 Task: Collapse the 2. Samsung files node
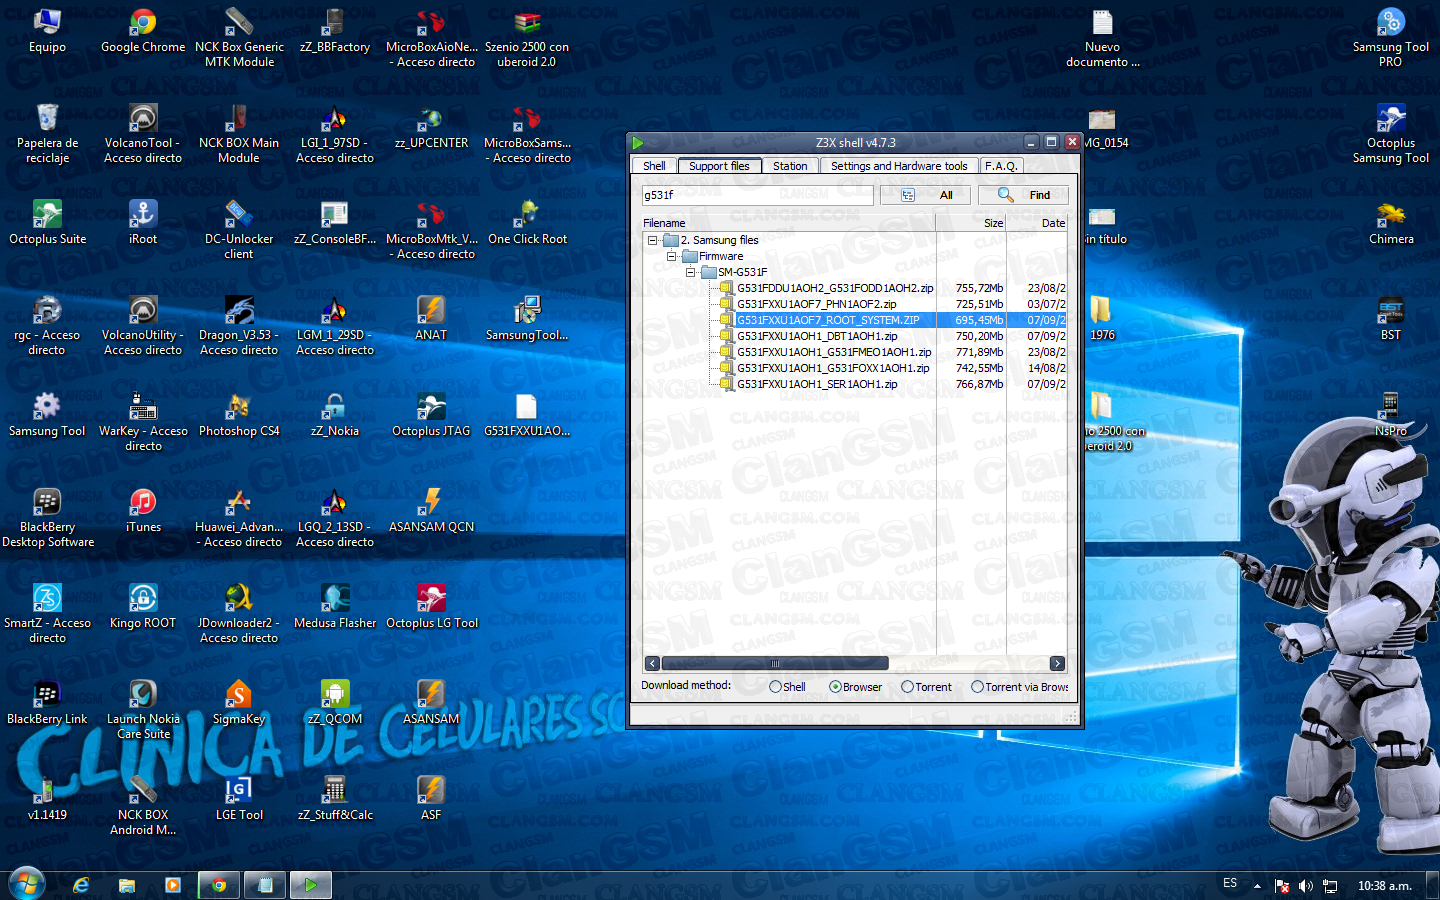click(x=653, y=240)
